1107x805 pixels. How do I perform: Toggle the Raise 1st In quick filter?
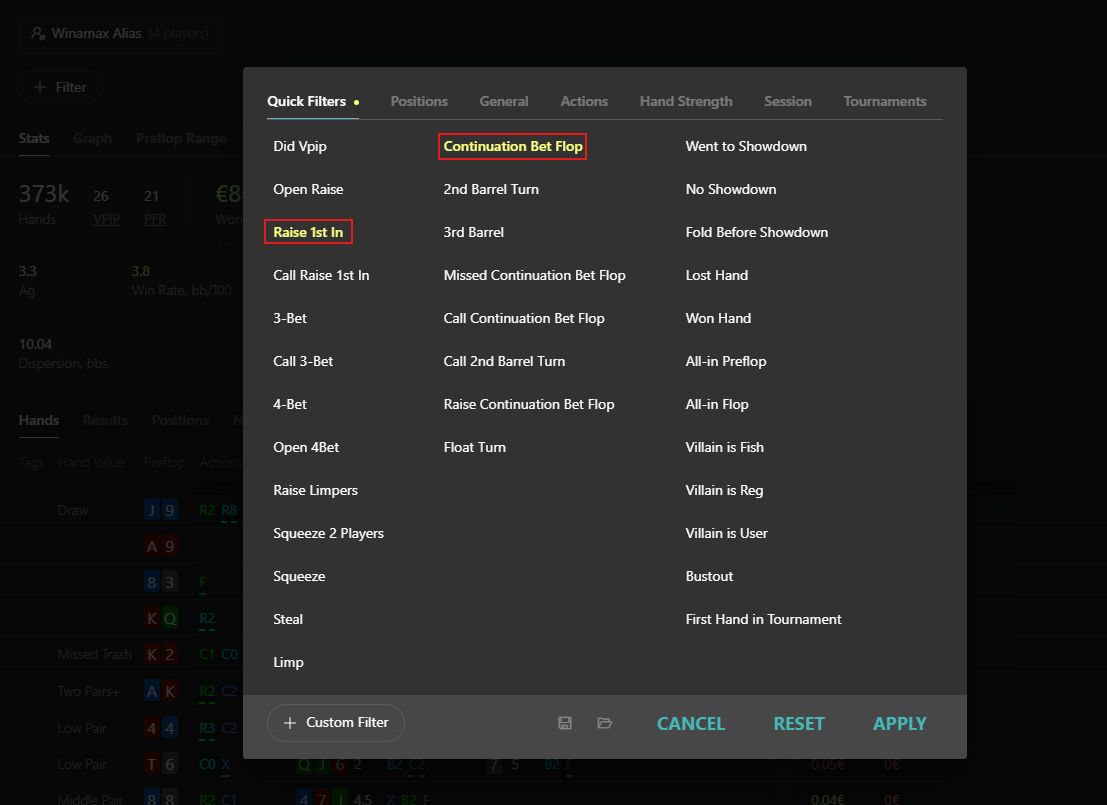coord(309,232)
